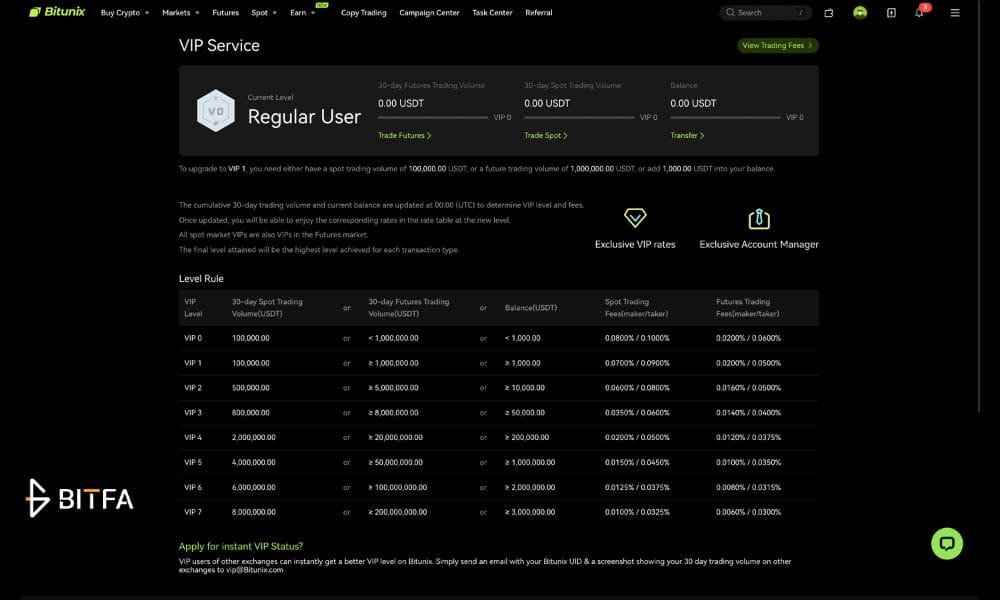The height and width of the screenshot is (600, 1000).
Task: Focus the Search input field
Action: [765, 12]
